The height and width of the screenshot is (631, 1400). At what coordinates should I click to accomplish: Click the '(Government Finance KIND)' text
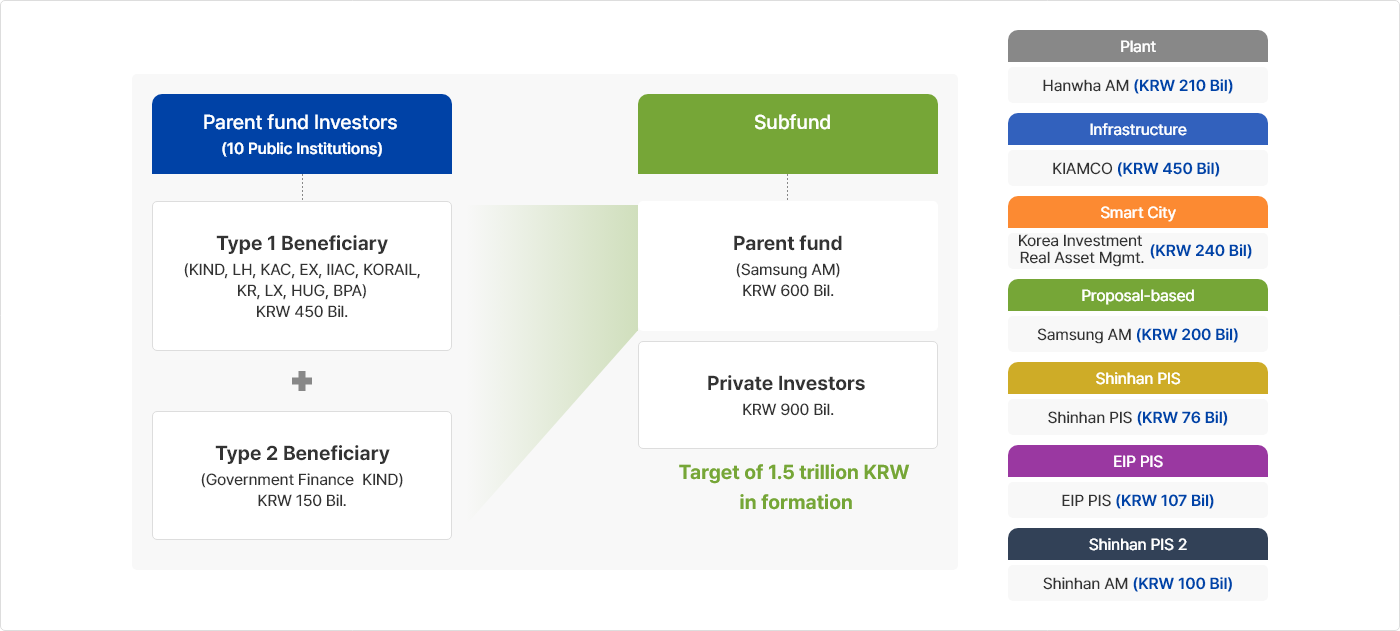pos(302,480)
